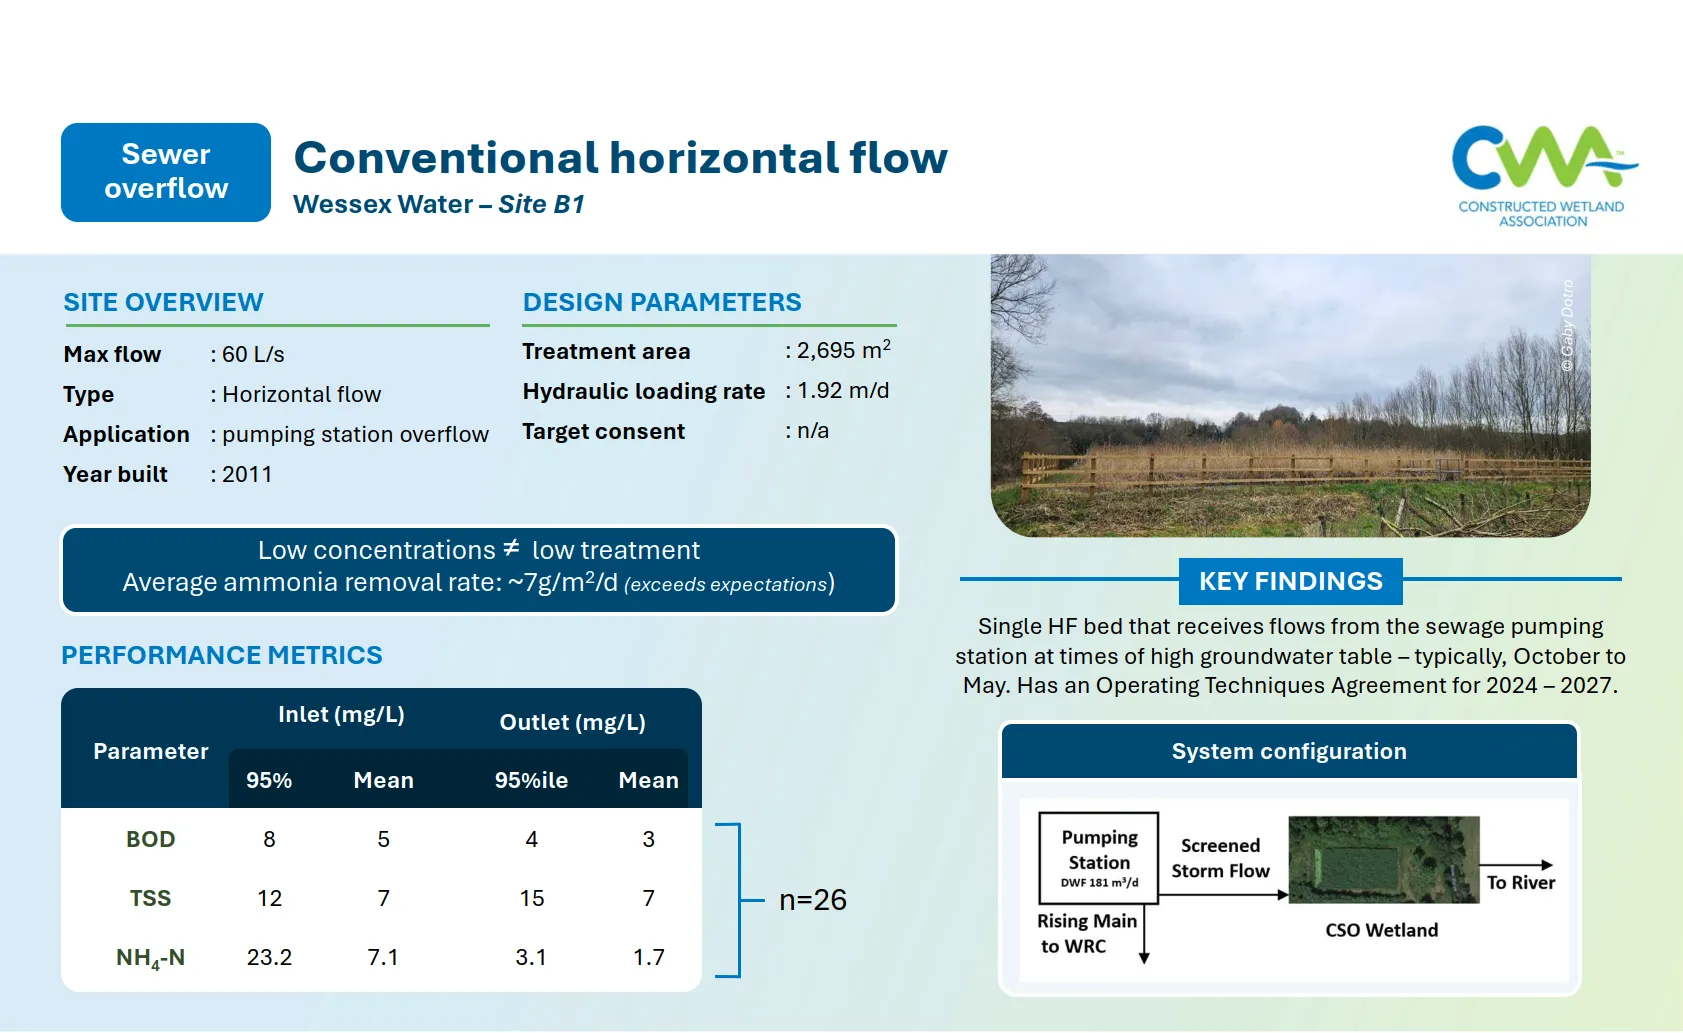This screenshot has width=1683, height=1033.
Task: Select the Screened Storm Flow label
Action: pos(1220,858)
